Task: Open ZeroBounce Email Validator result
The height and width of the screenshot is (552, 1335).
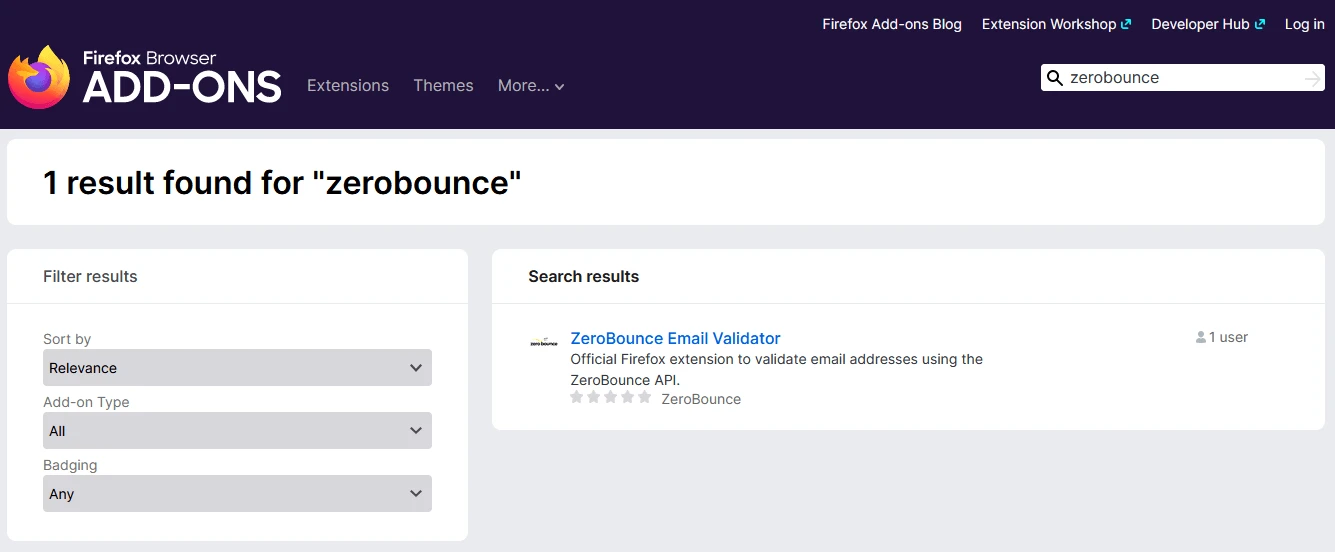Action: point(675,338)
